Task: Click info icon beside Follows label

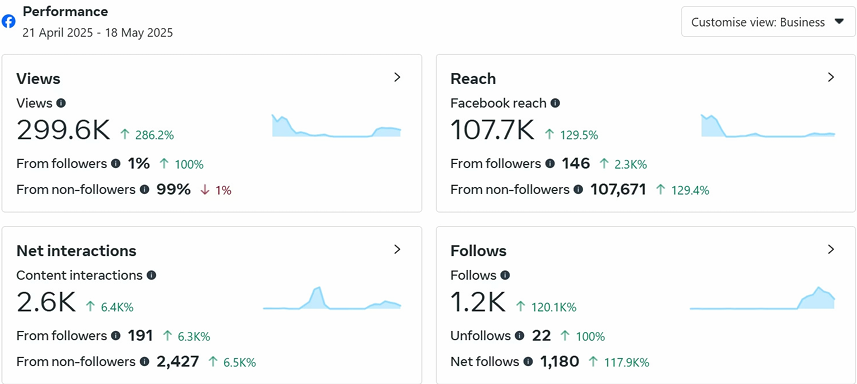Action: point(506,275)
